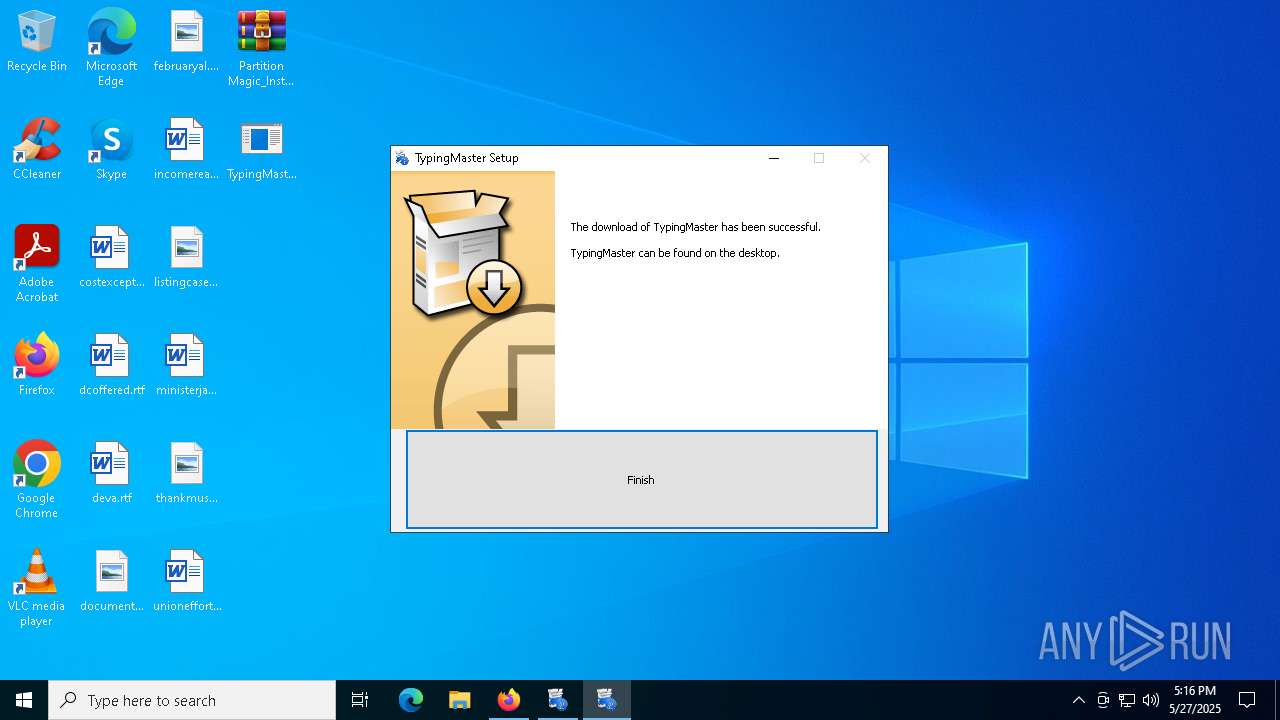Switch to the first setup taskbar item

(557, 700)
